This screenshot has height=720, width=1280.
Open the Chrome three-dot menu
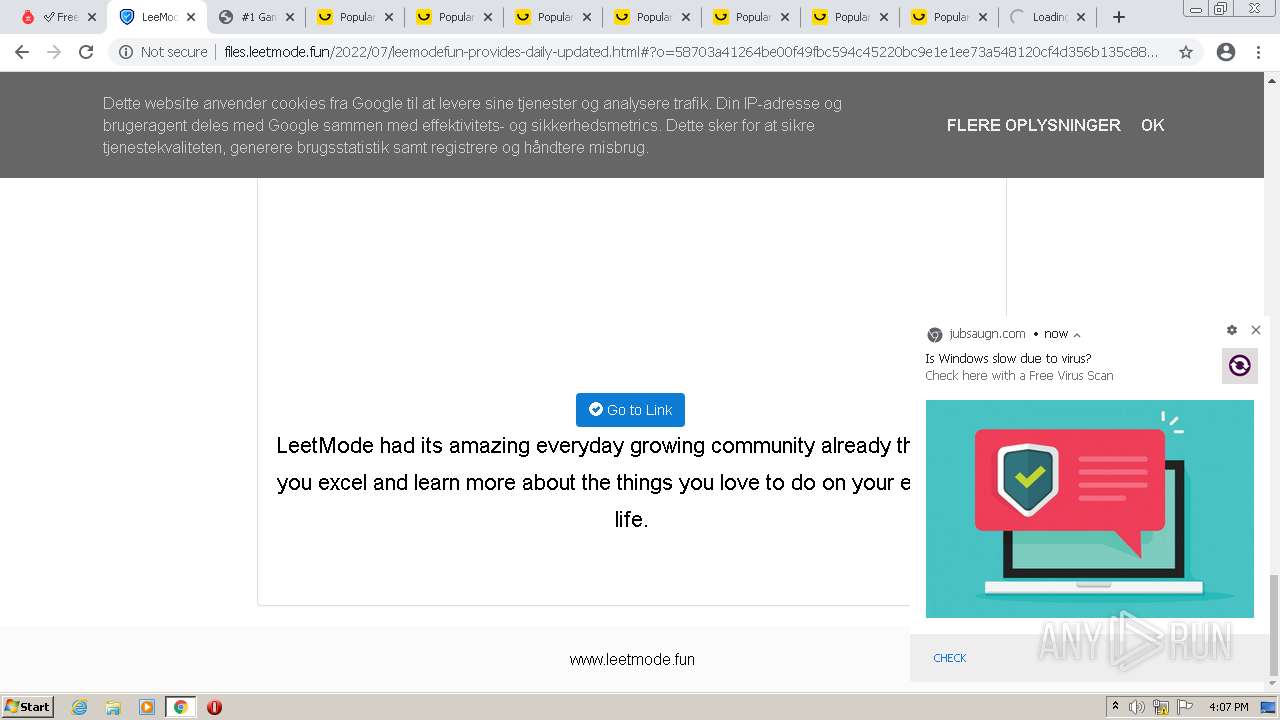(1258, 52)
